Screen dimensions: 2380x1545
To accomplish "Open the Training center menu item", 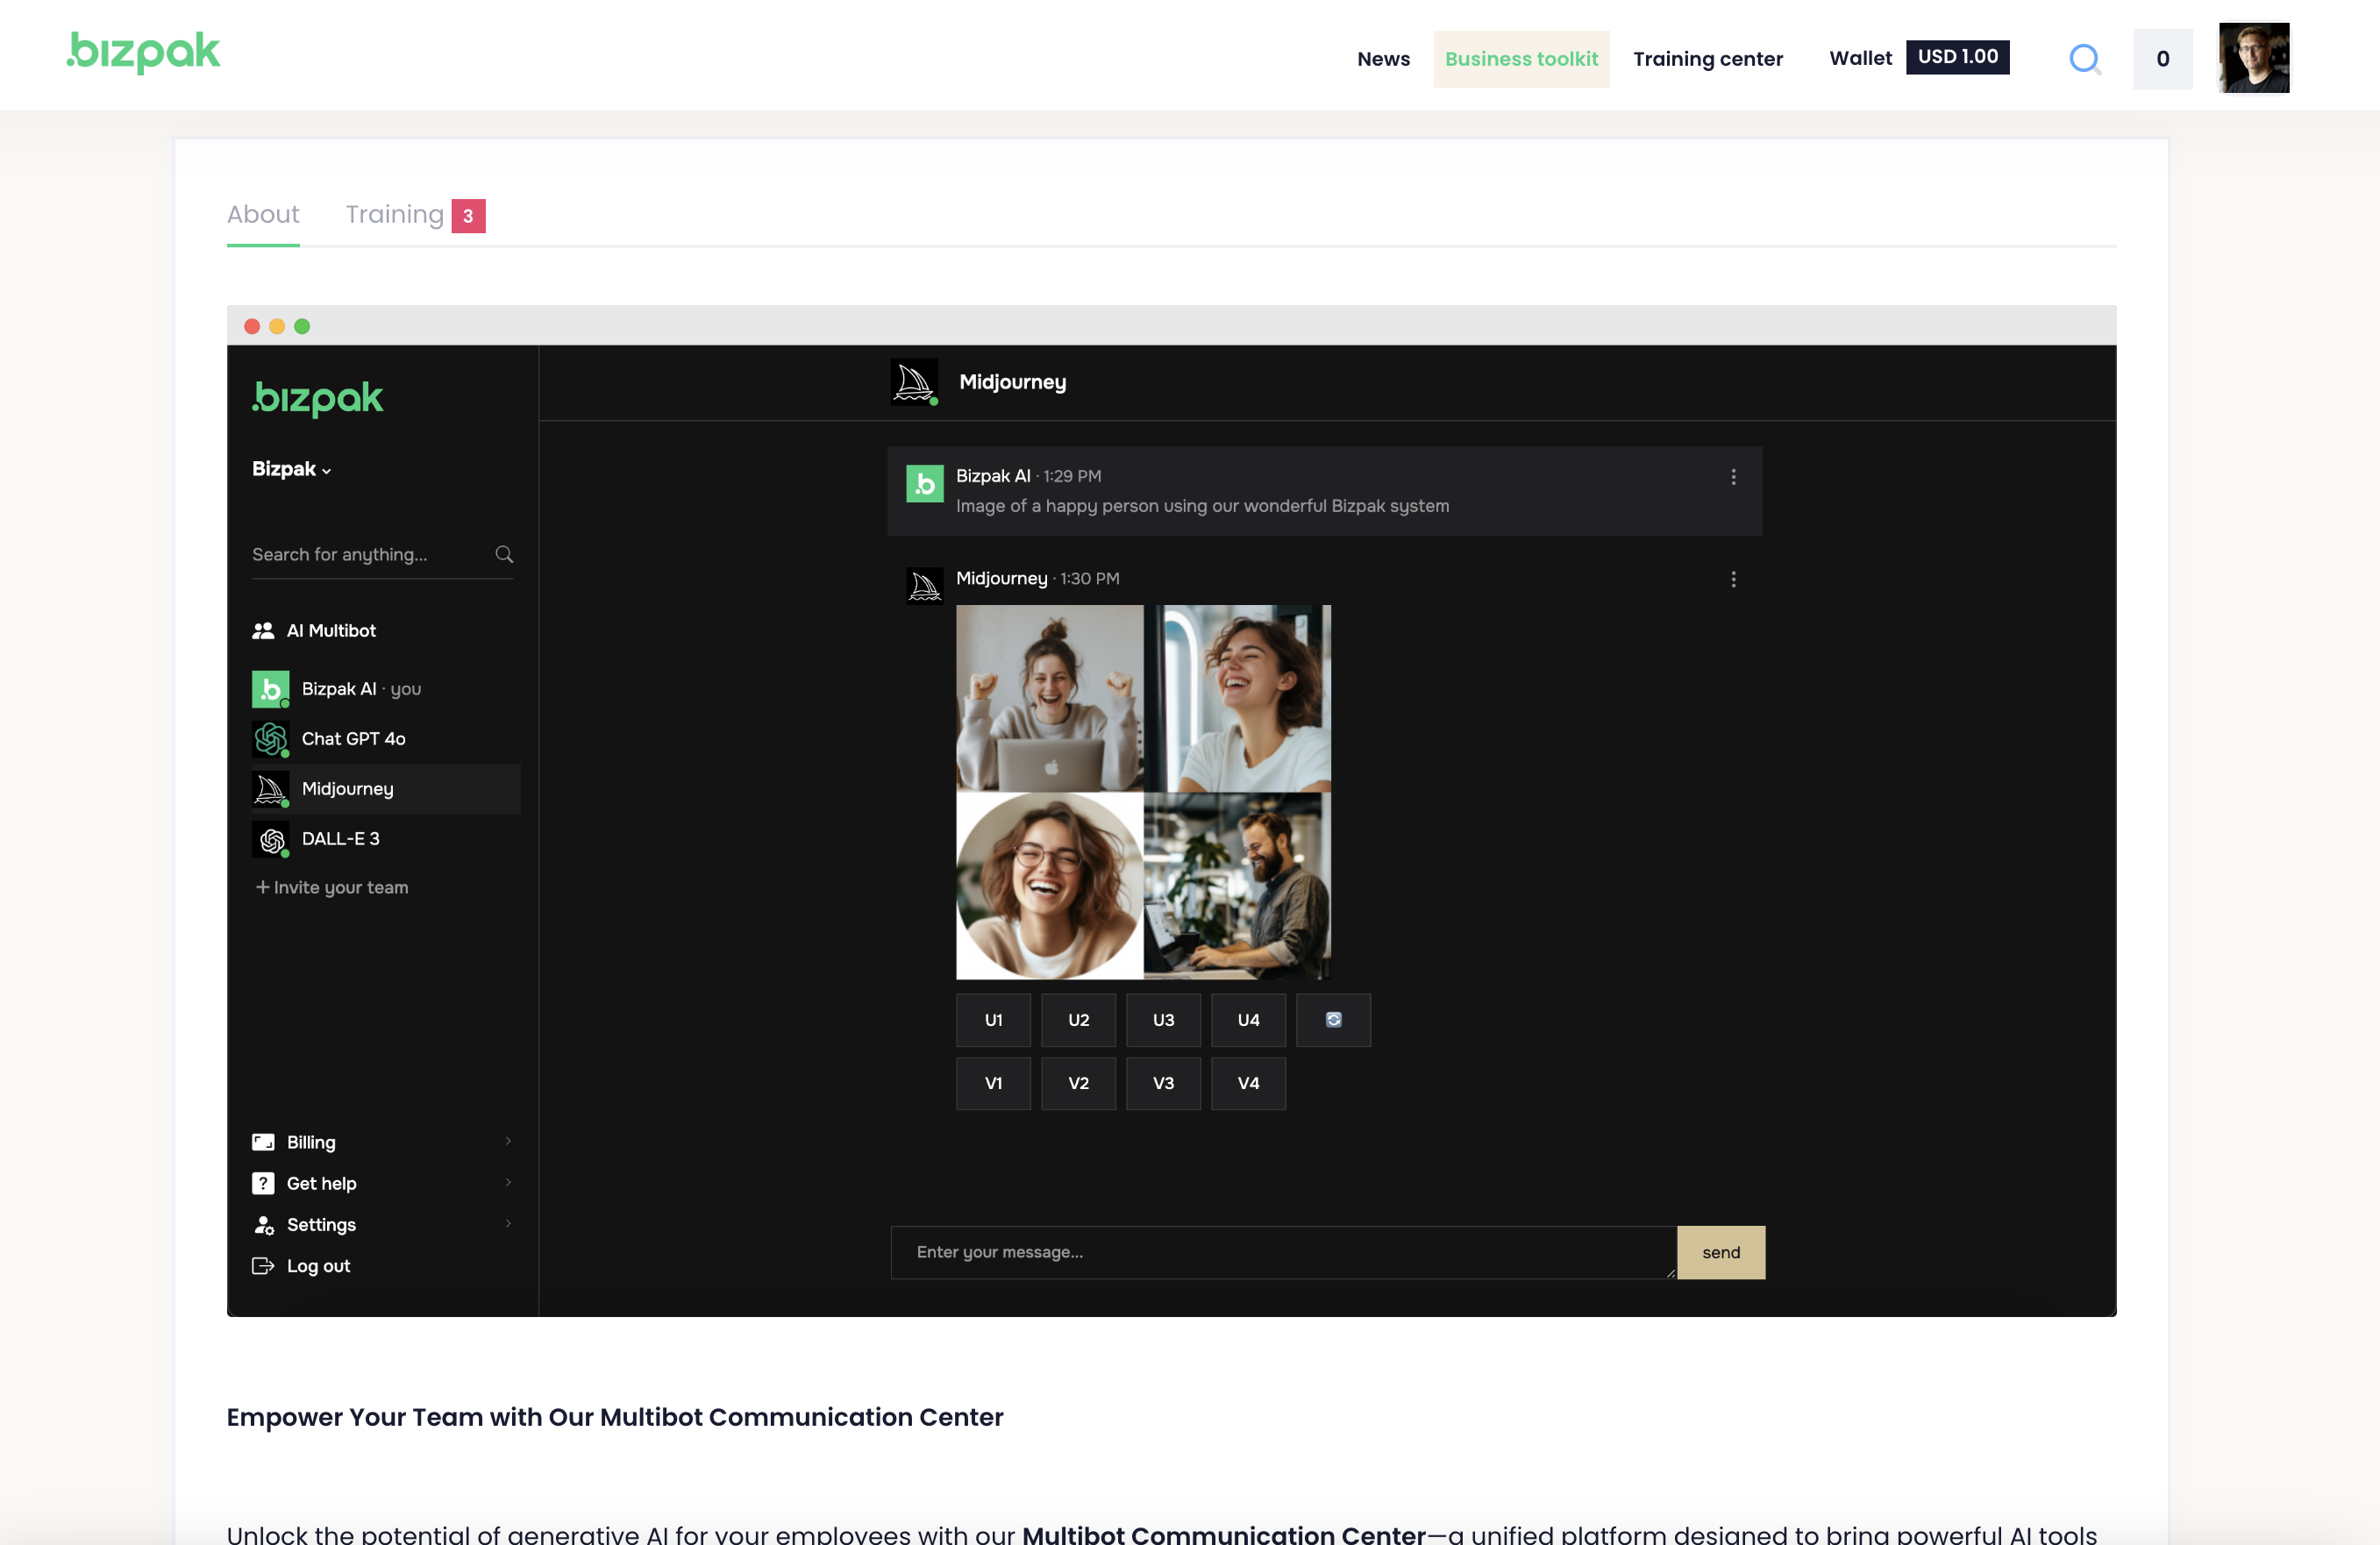I will point(1708,58).
